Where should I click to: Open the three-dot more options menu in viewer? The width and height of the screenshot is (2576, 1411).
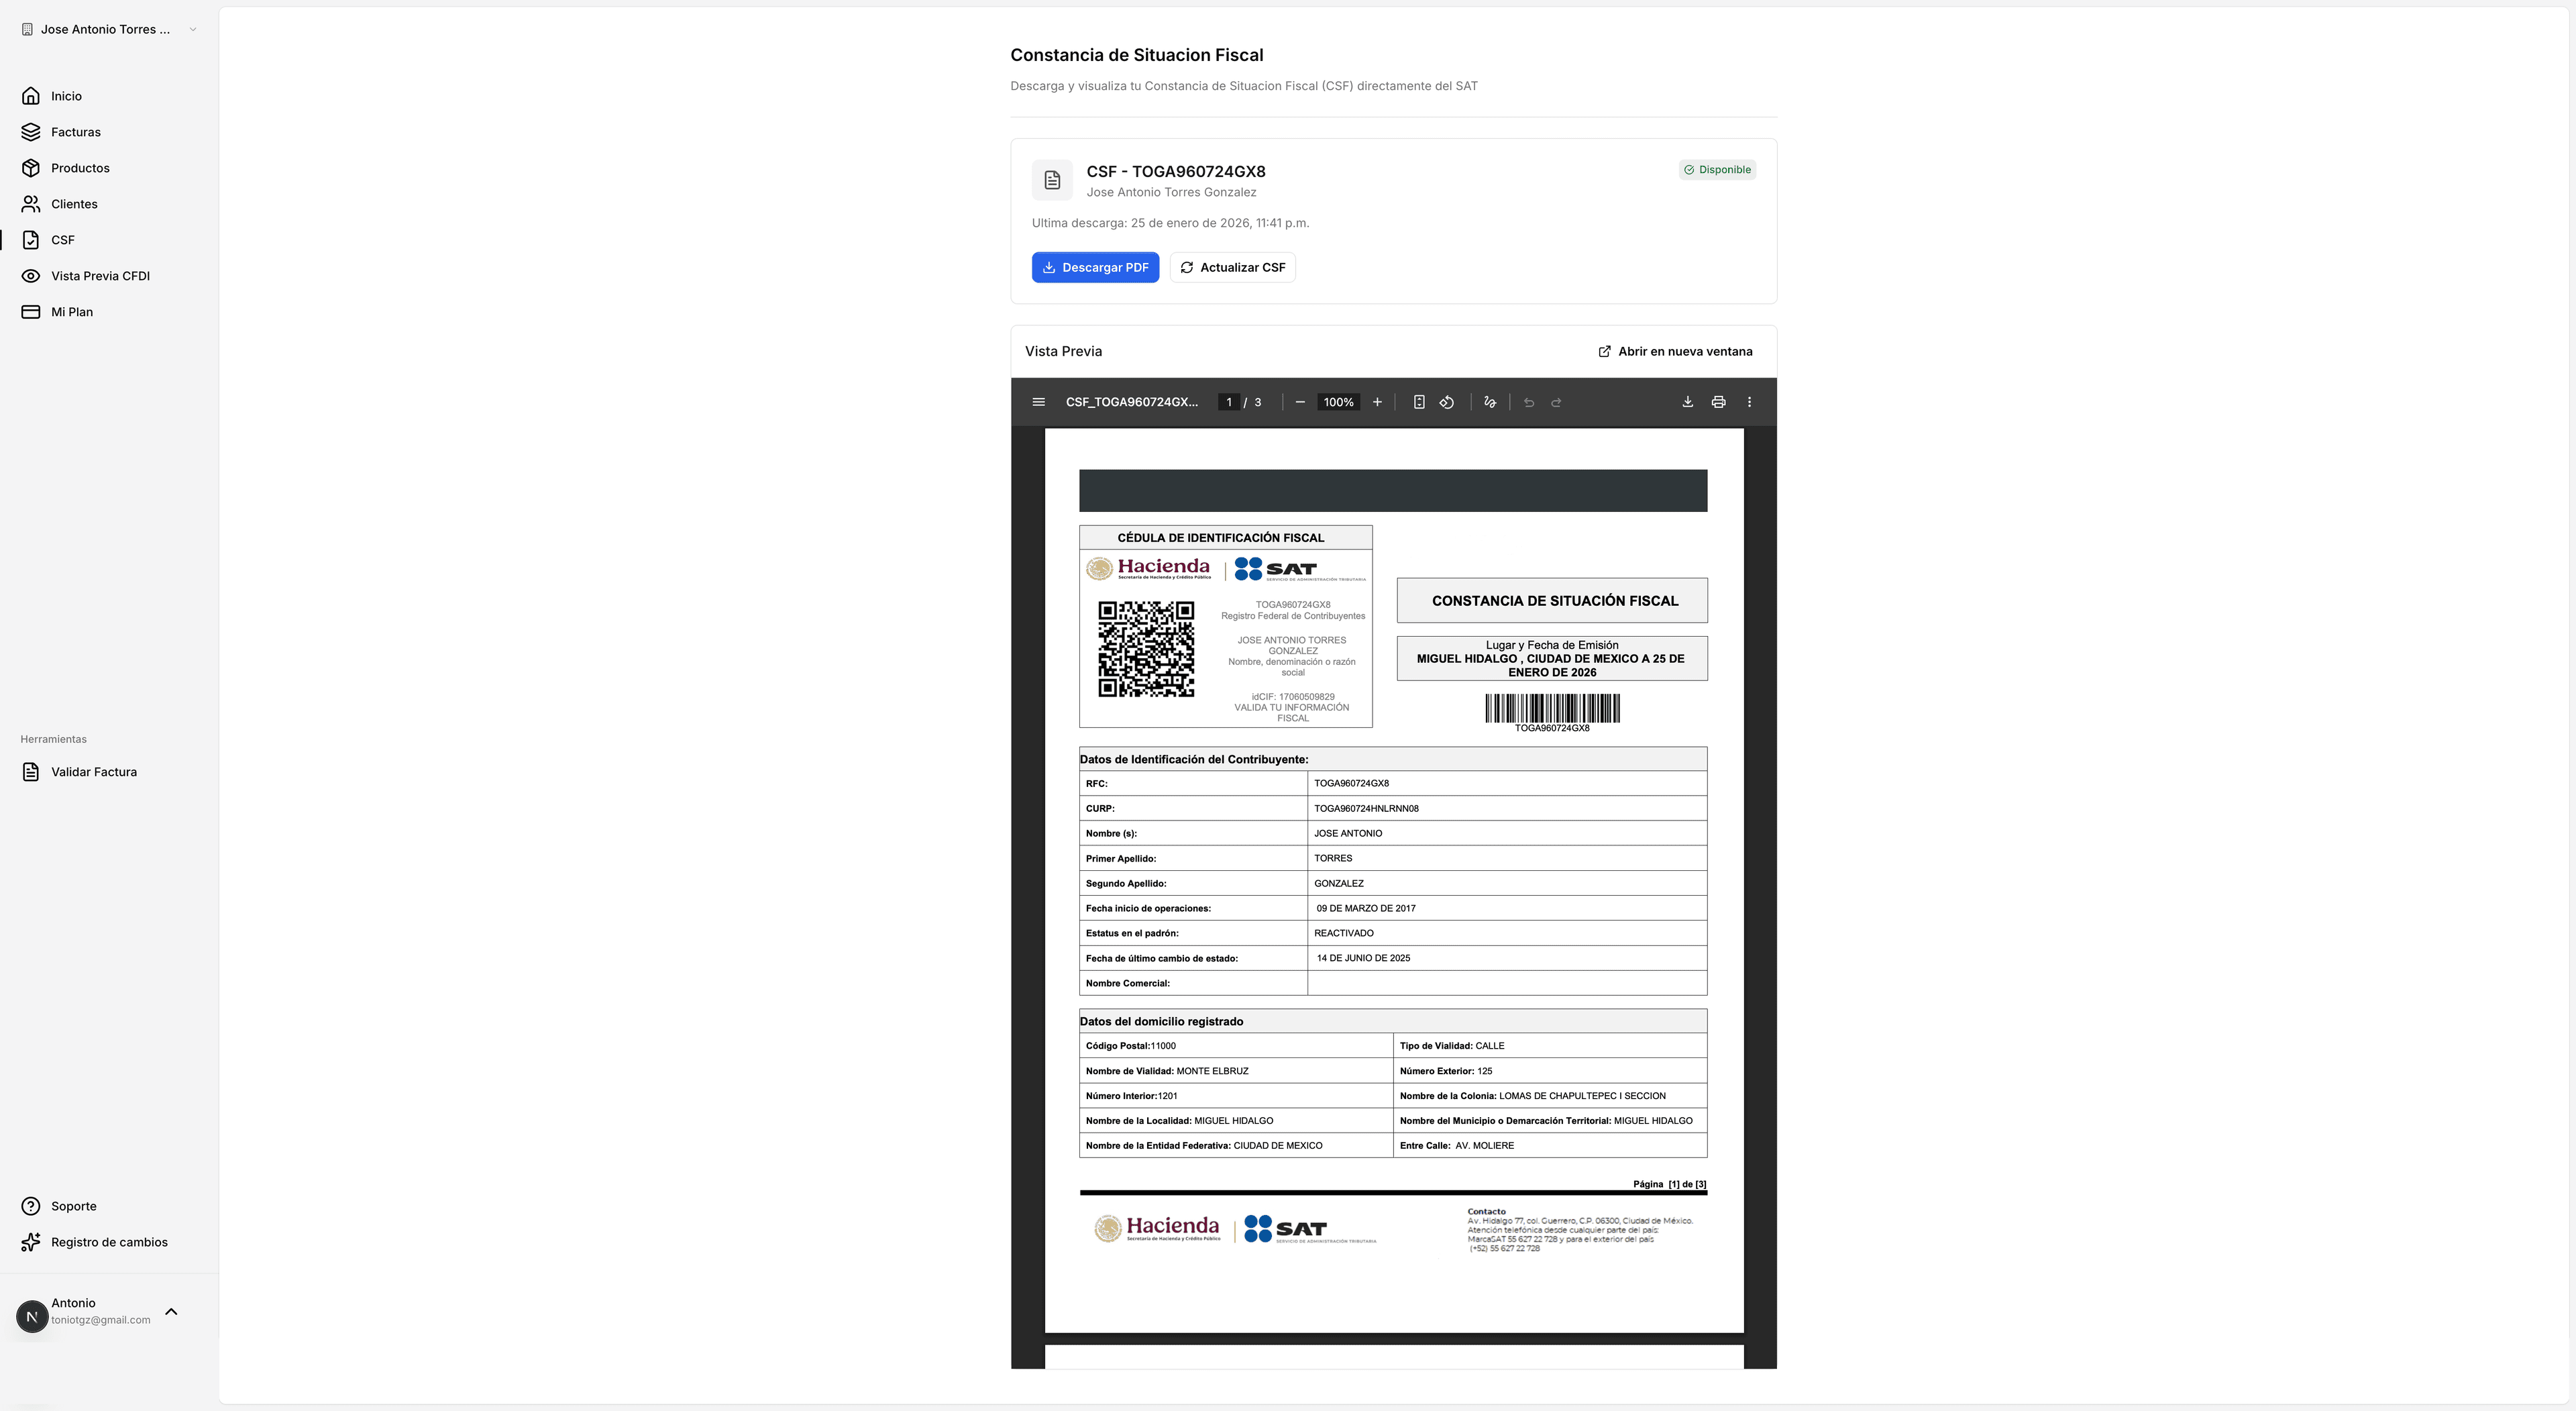tap(1750, 402)
